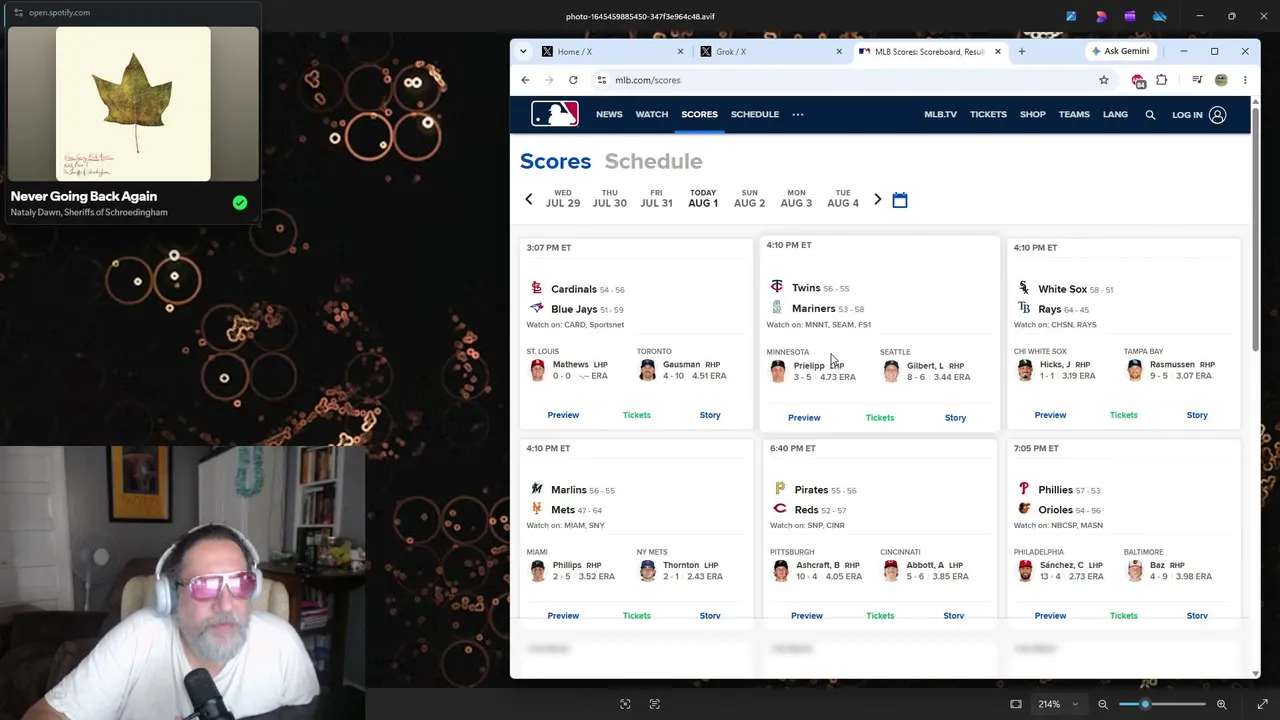Click the scan text icon in Photos bottom bar
This screenshot has width=1280, height=720.
point(655,704)
